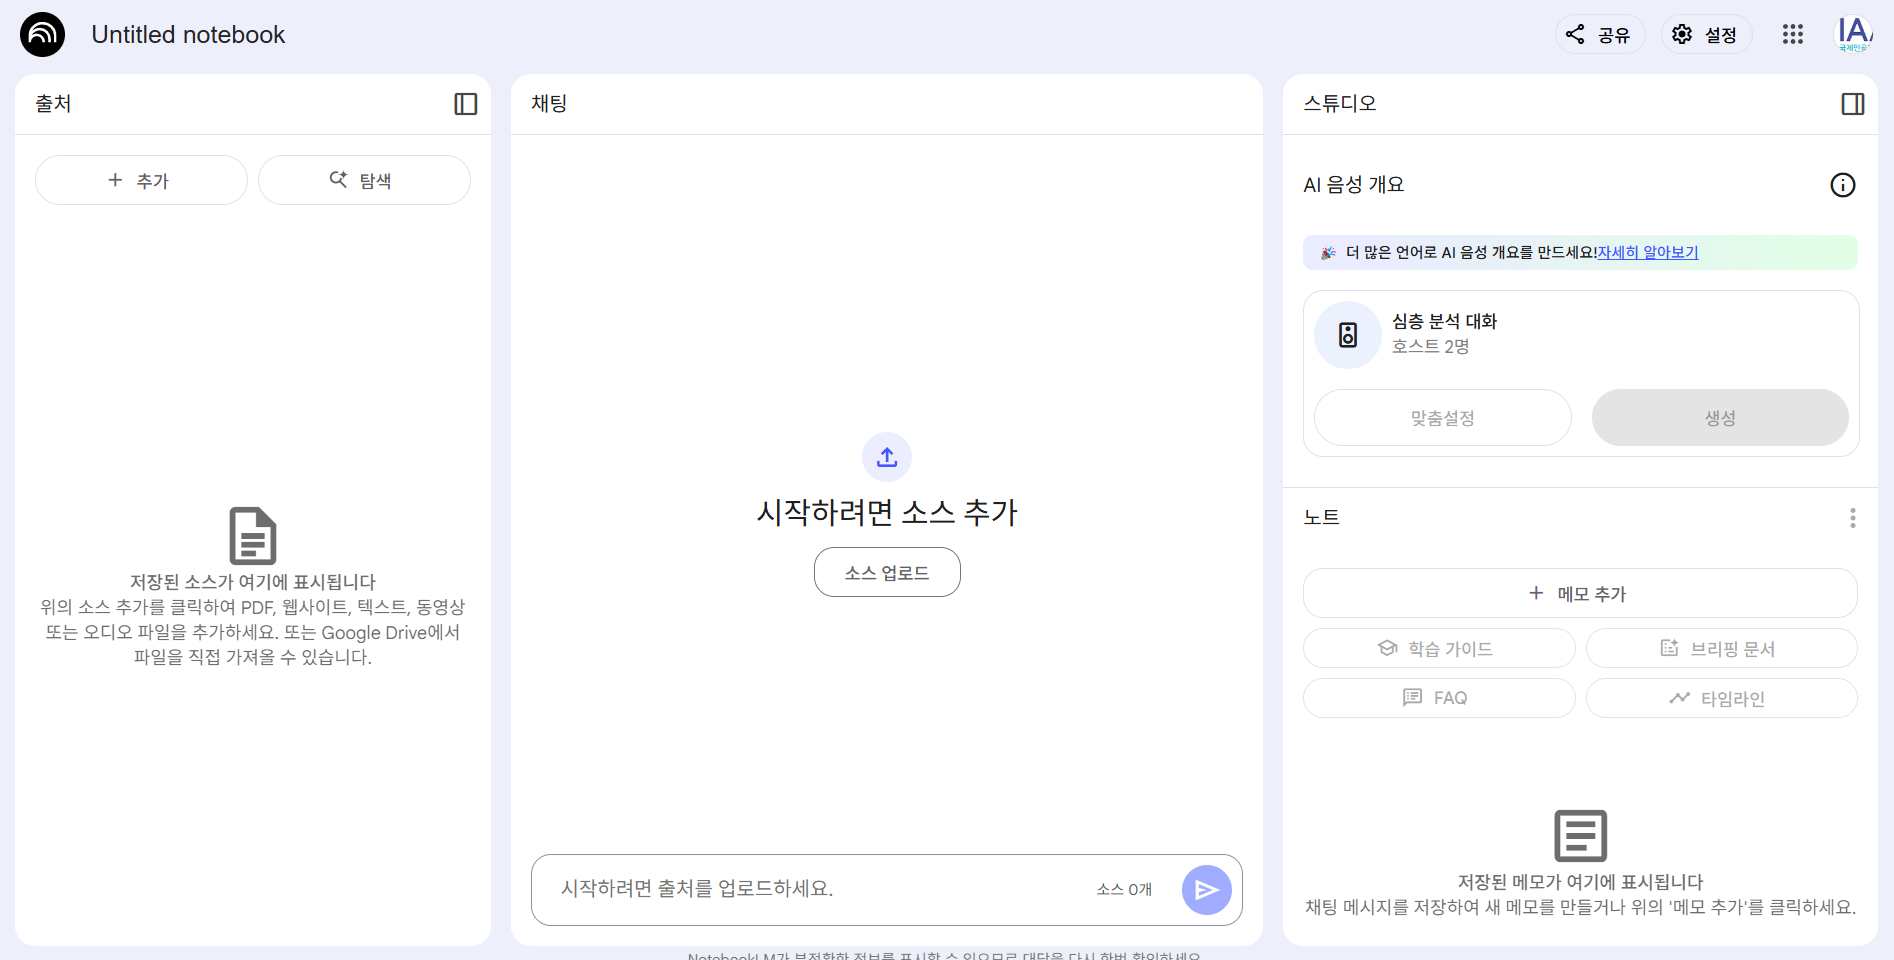Open the 자세히 알아보기 link
1894x960 pixels.
[1647, 253]
